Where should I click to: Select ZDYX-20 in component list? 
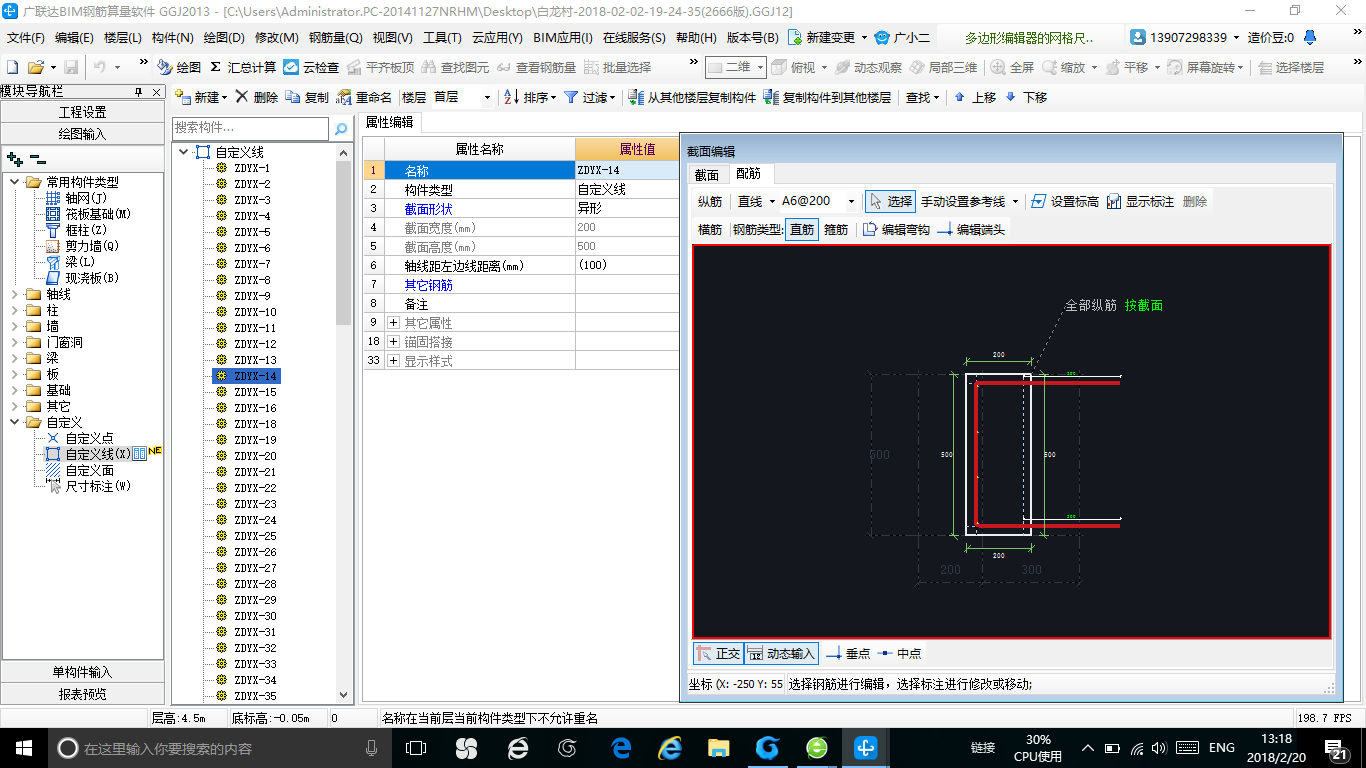[255, 456]
